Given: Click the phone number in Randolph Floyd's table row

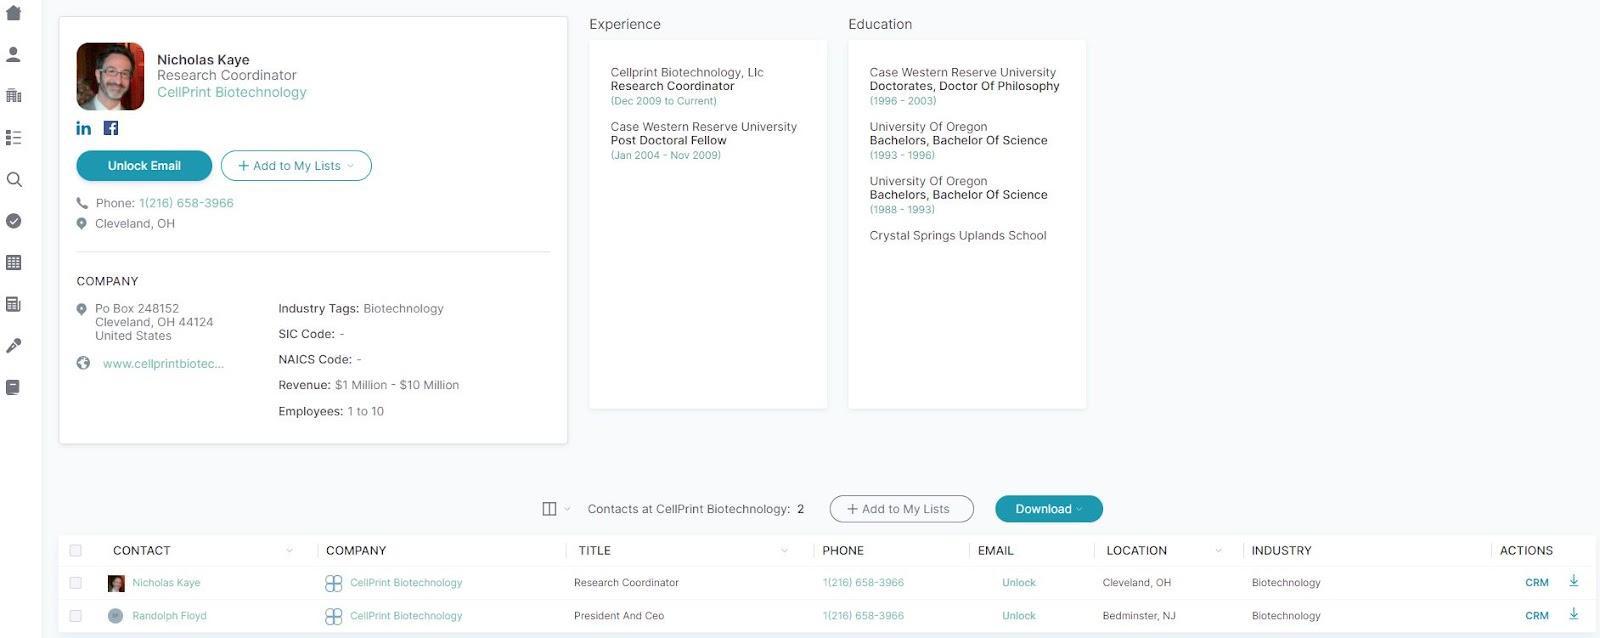Looking at the screenshot, I should click(x=863, y=616).
